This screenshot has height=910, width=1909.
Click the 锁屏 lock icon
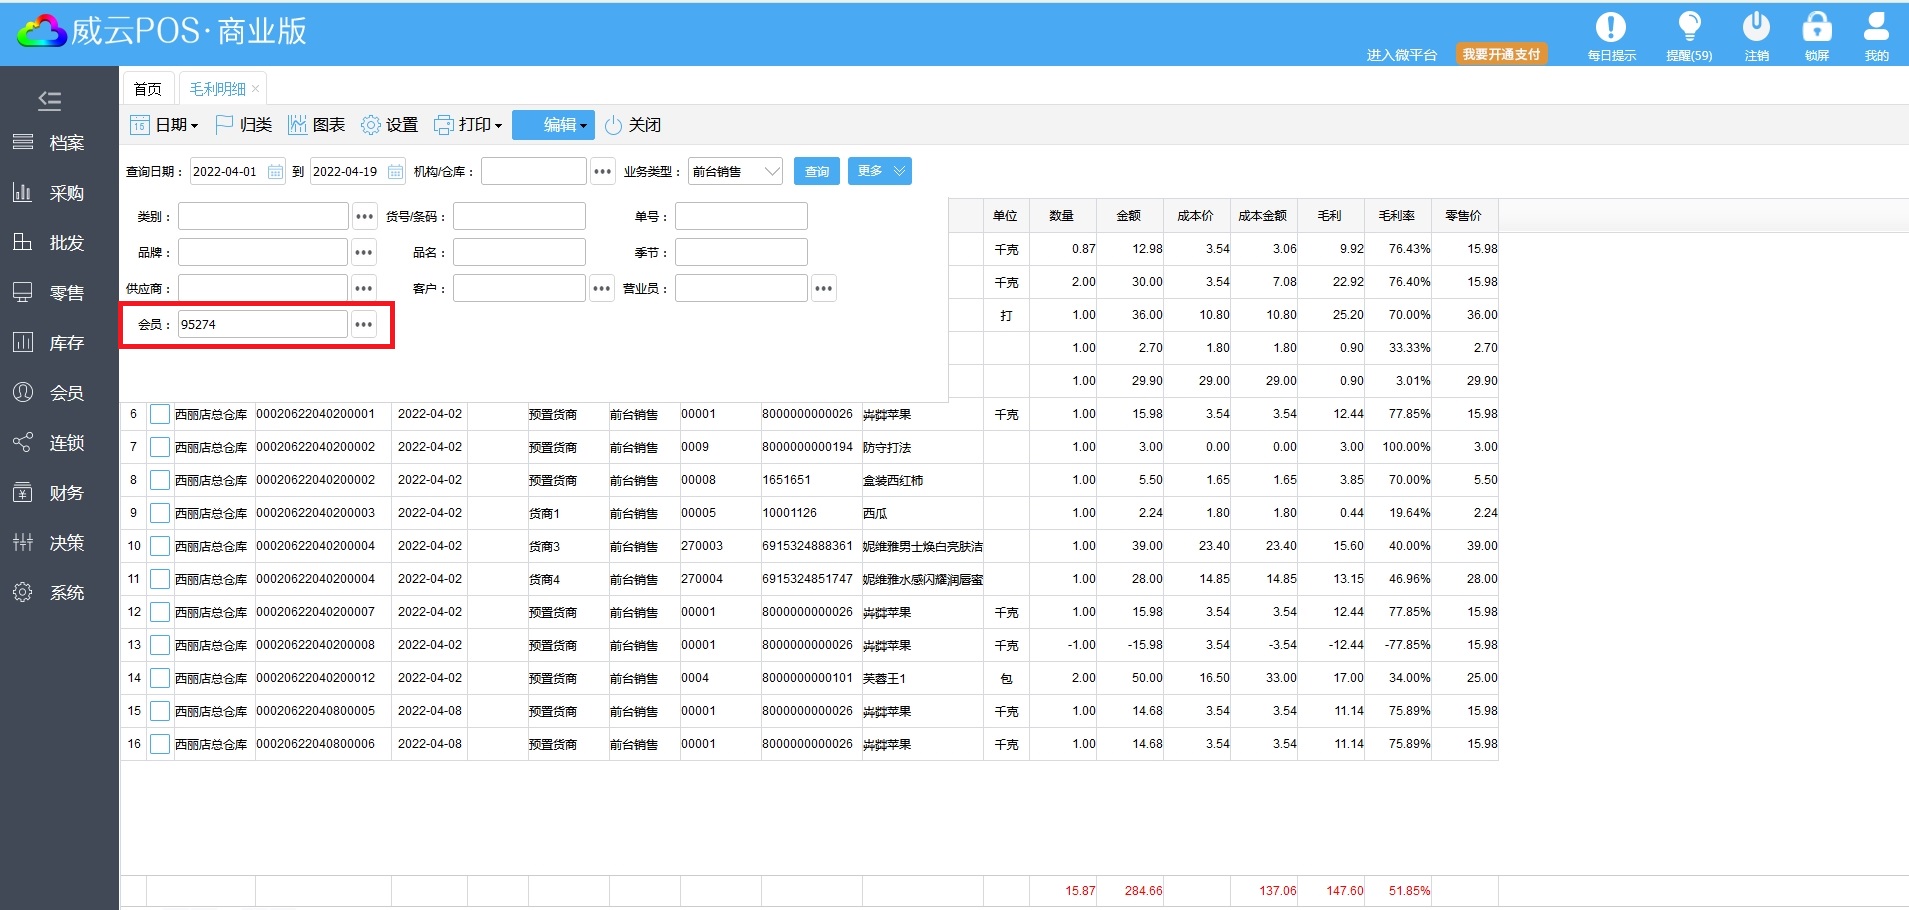click(x=1817, y=27)
